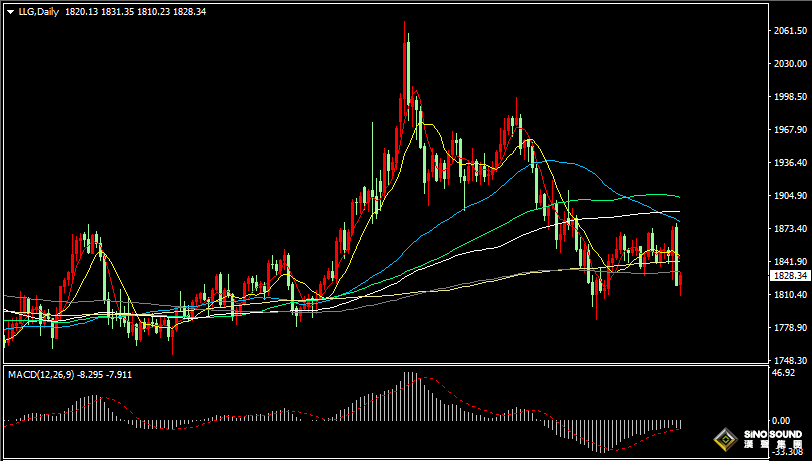This screenshot has width=812, height=461.
Task: Click the LLG,Daily chart title
Action: (39, 11)
